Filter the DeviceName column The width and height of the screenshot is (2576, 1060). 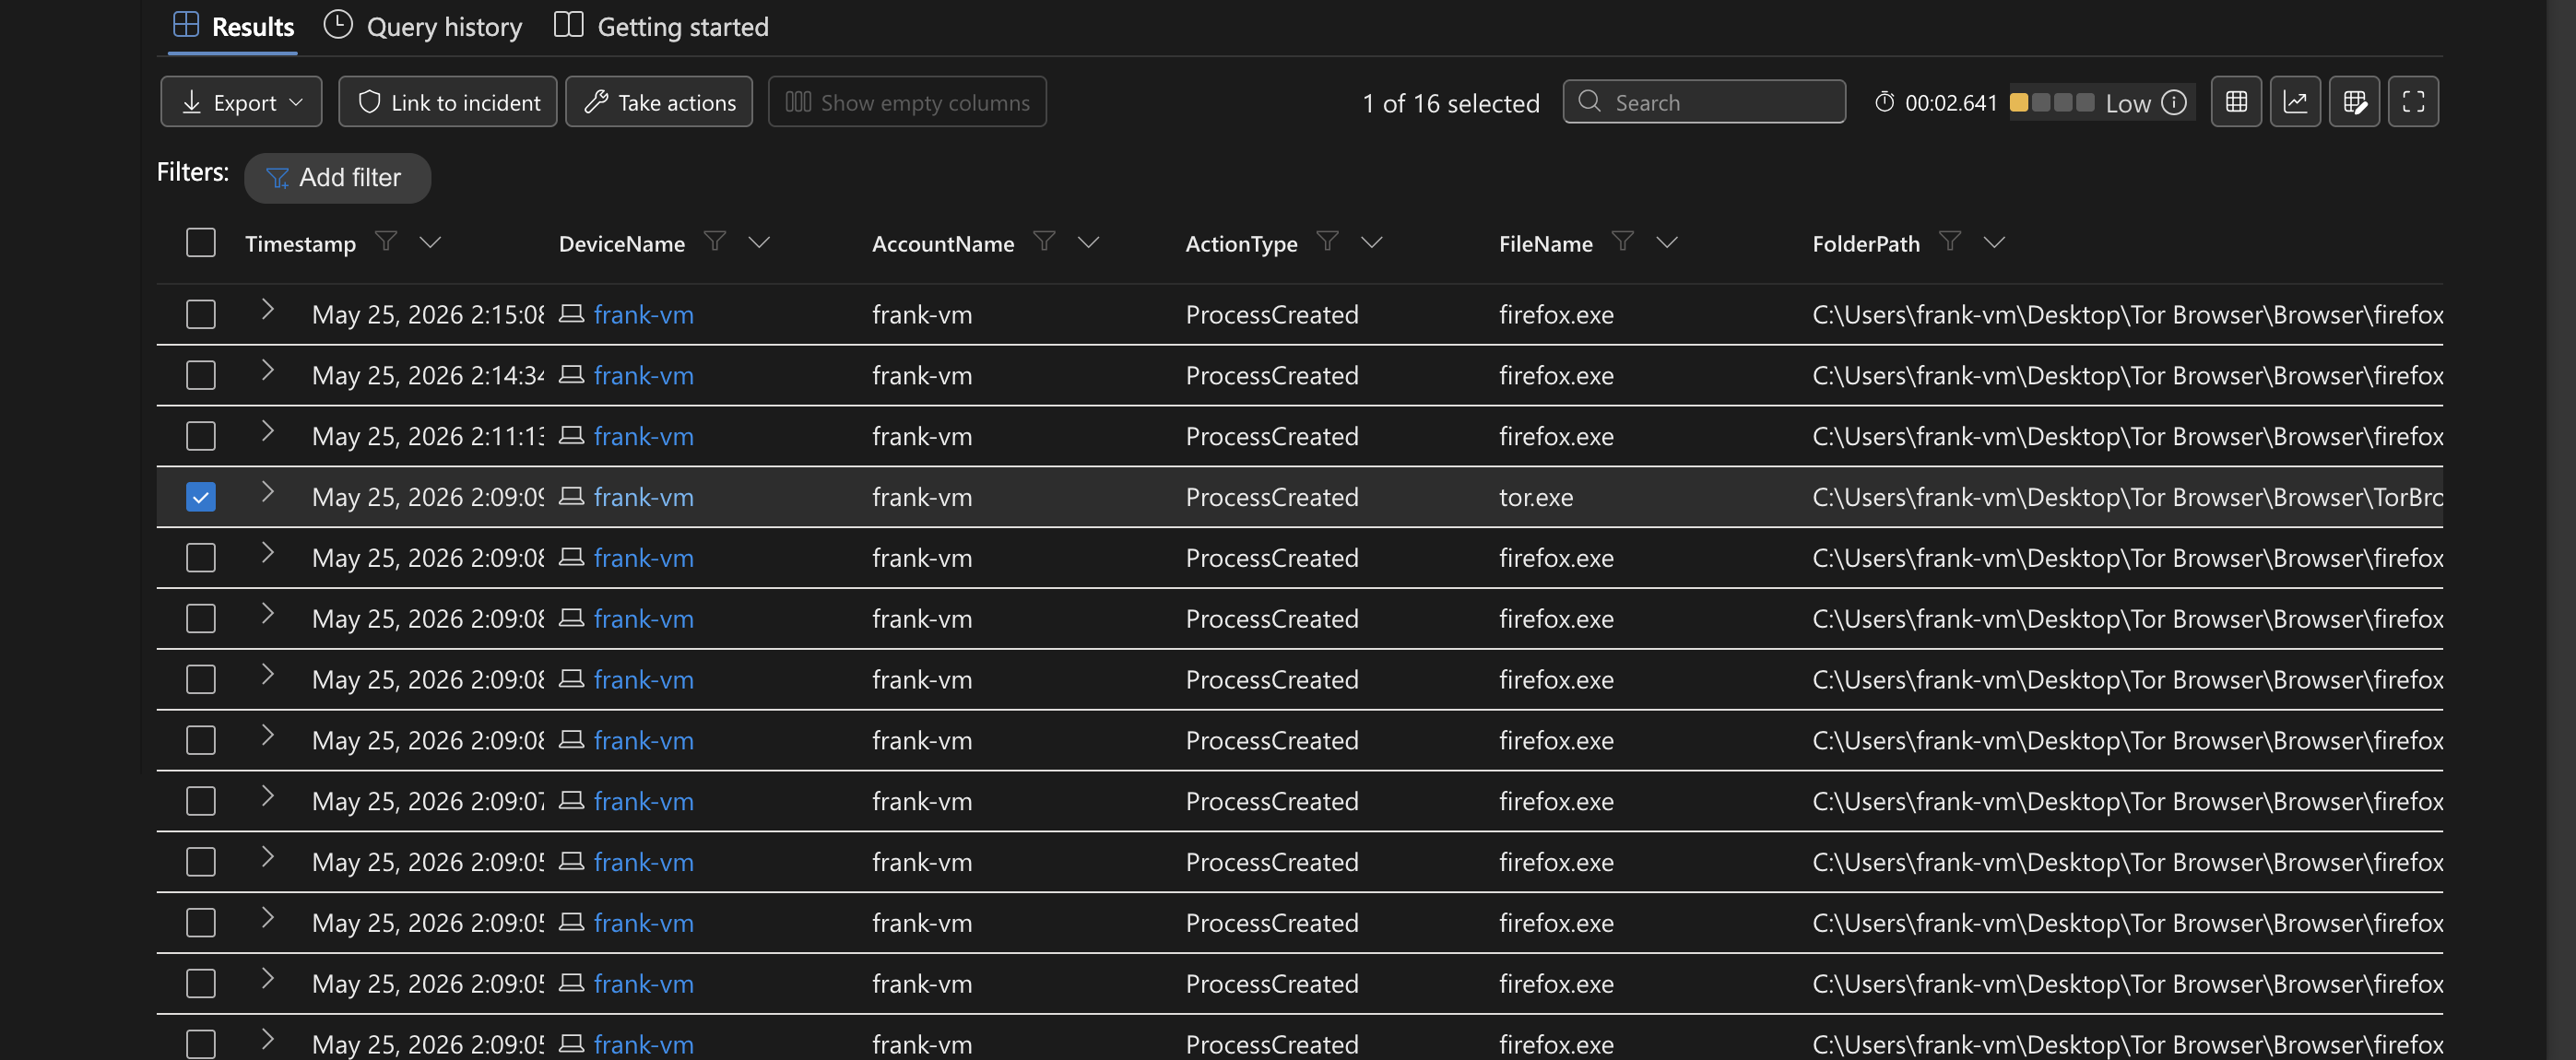[x=715, y=241]
